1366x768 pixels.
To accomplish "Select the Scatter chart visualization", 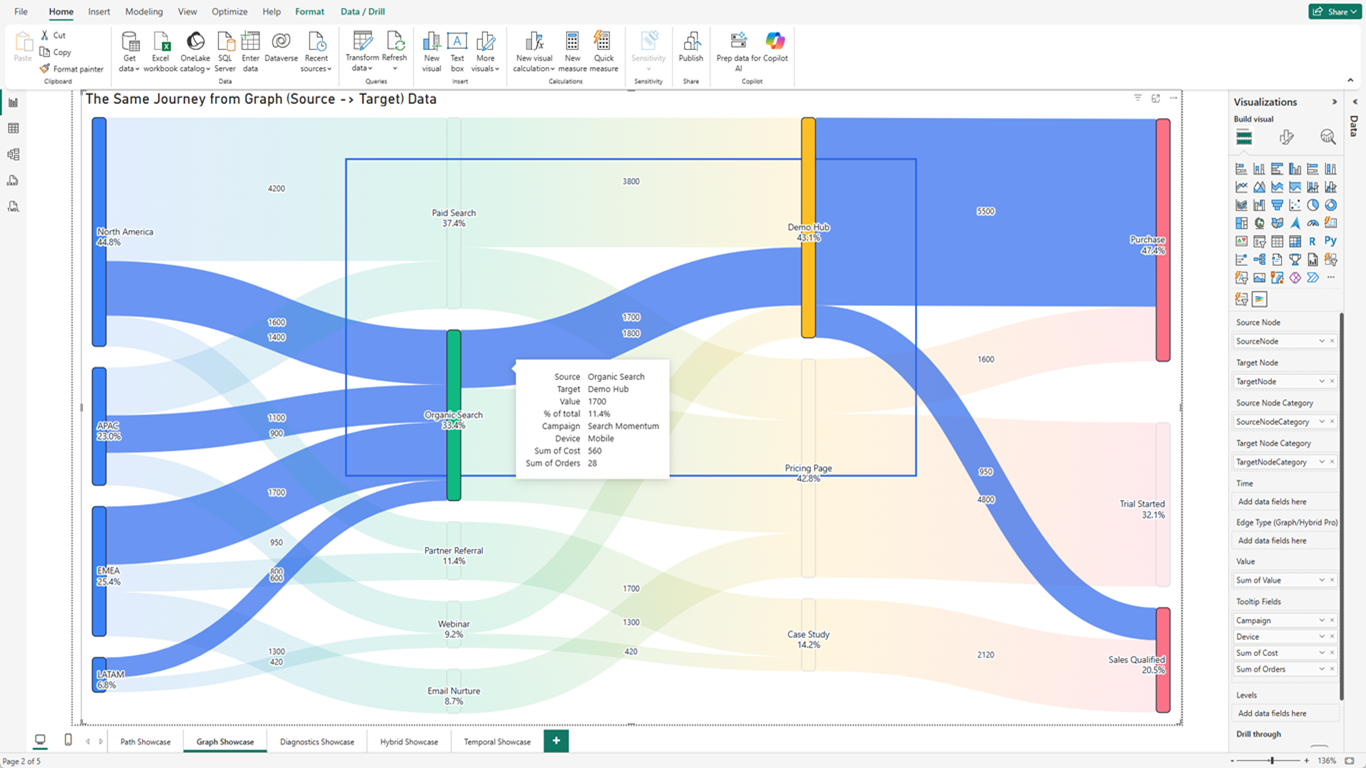I will (1295, 205).
